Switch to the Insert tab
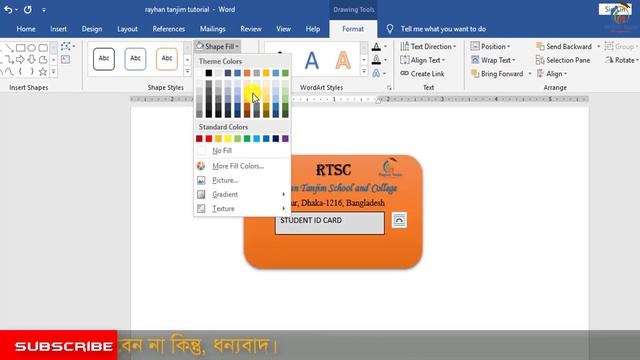This screenshot has width=640, height=360. (58, 29)
